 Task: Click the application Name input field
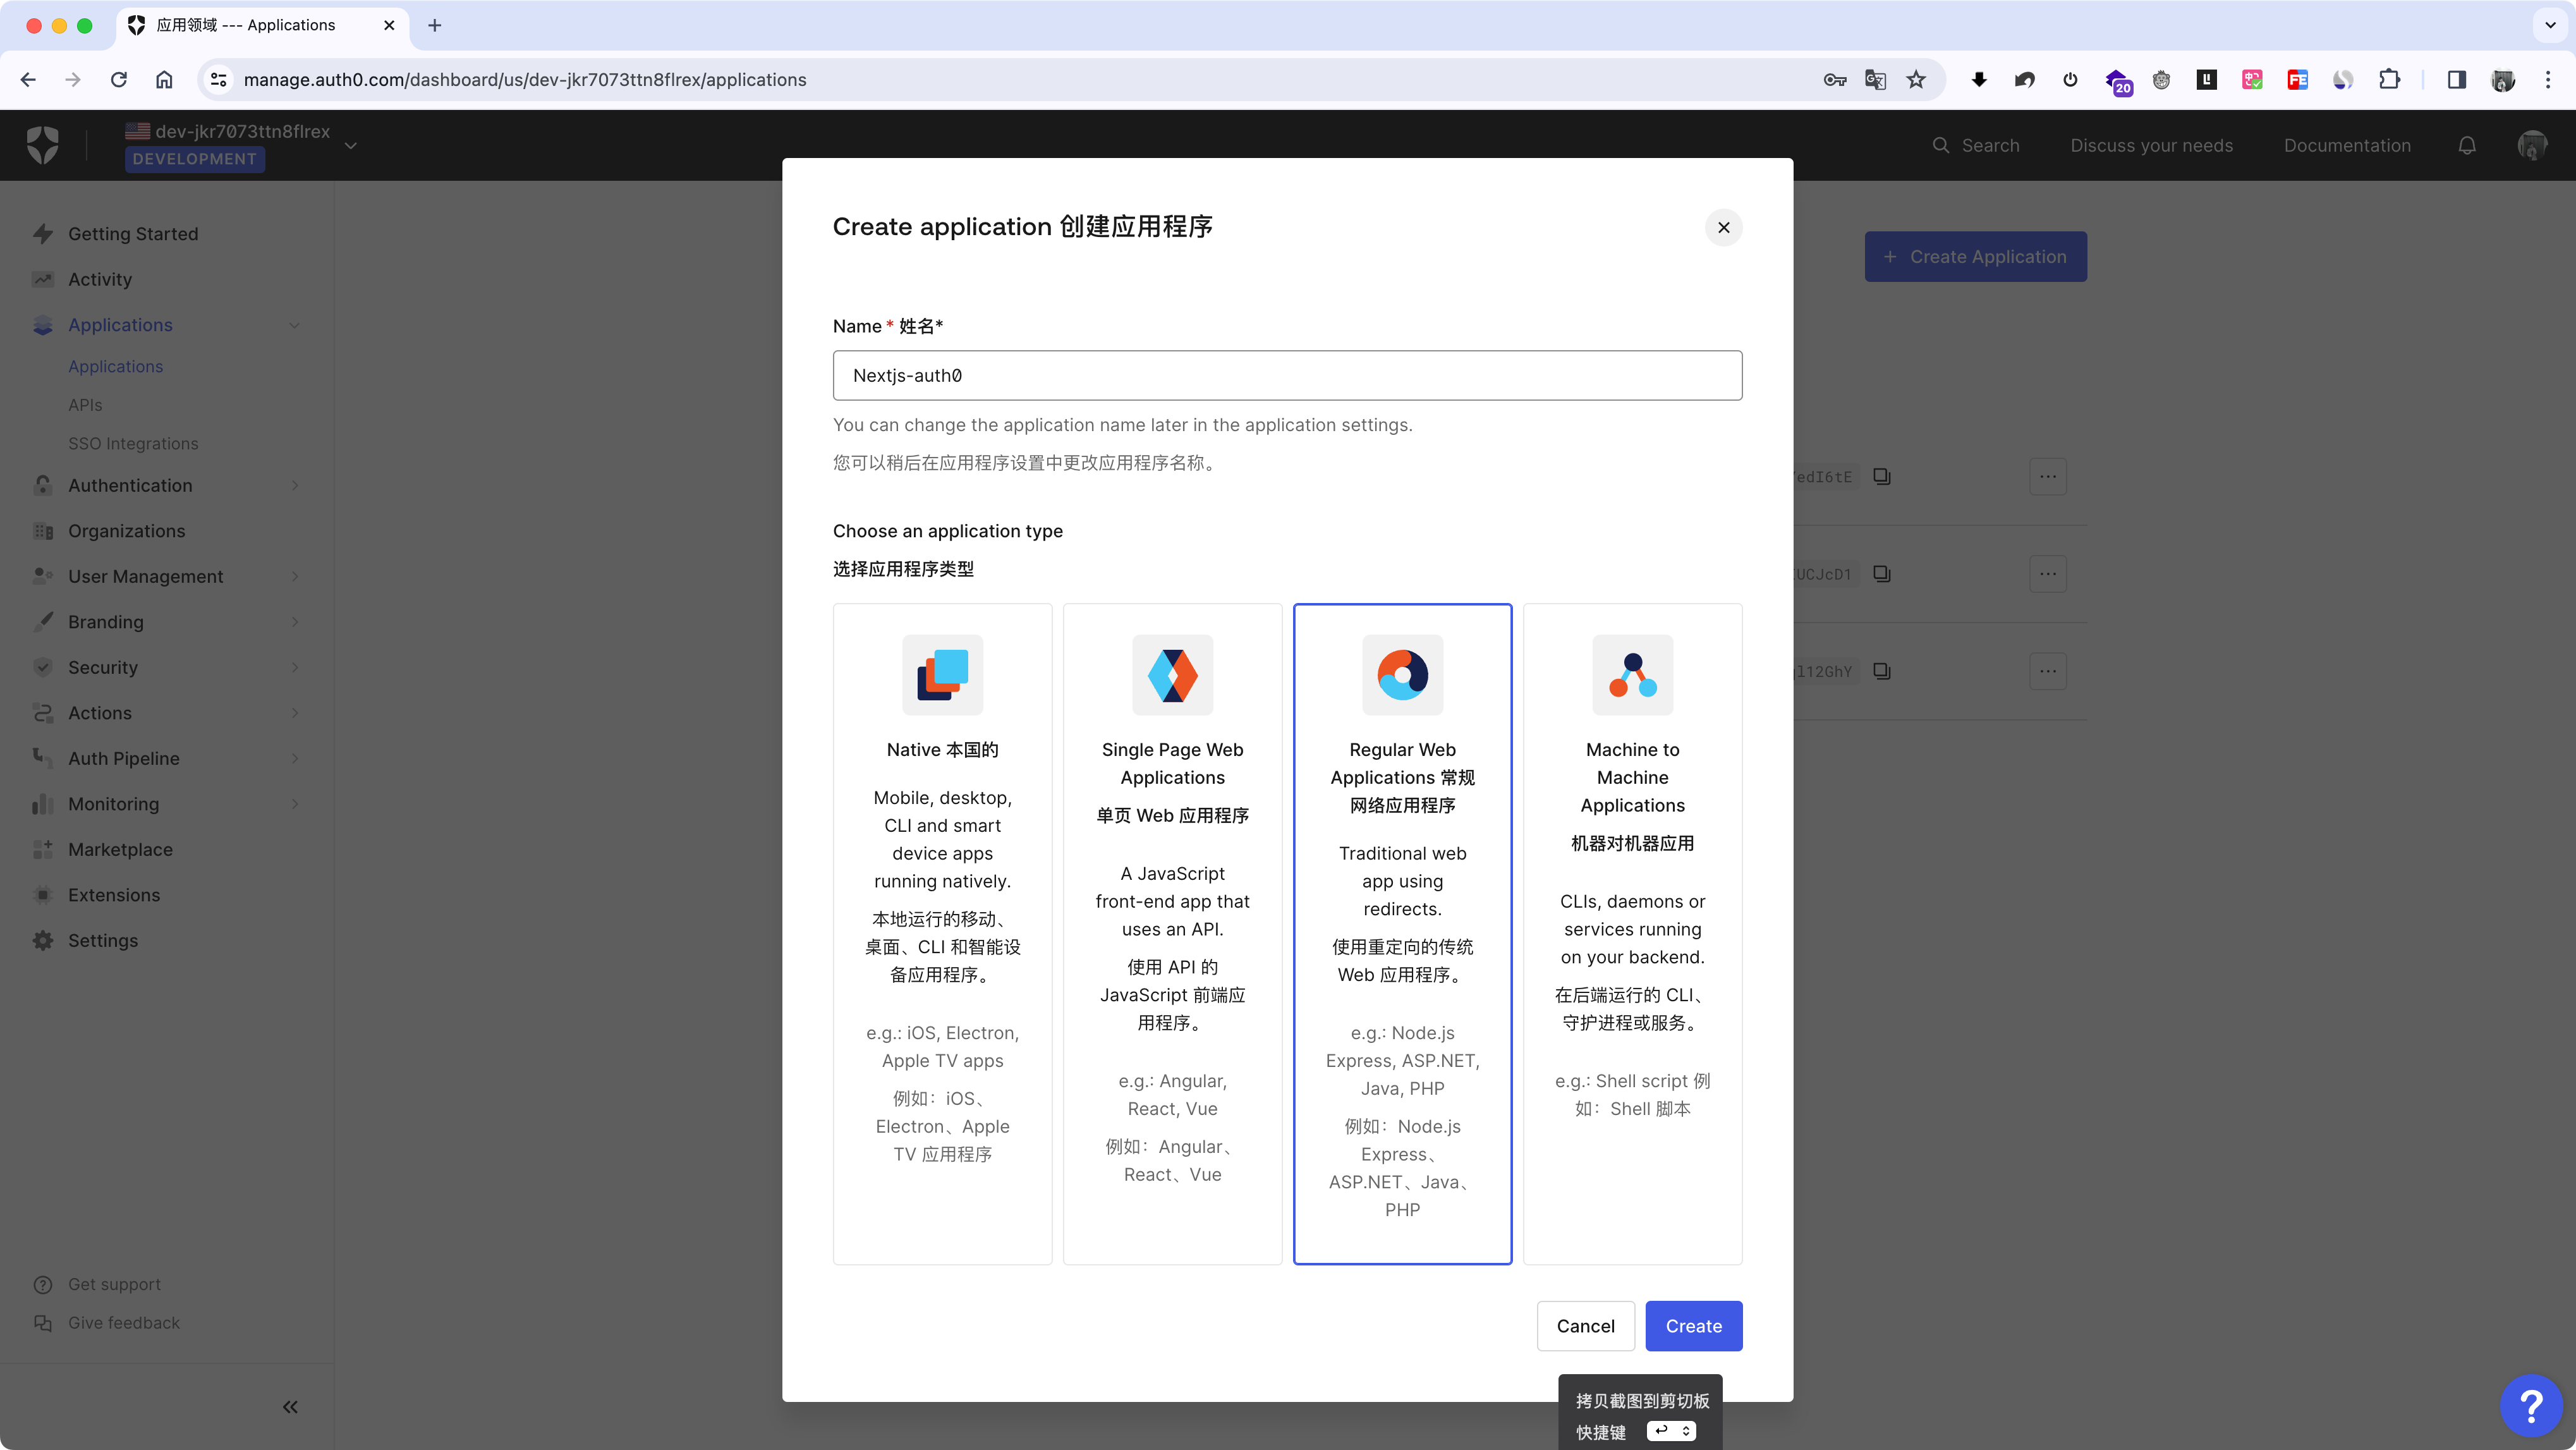point(1287,375)
